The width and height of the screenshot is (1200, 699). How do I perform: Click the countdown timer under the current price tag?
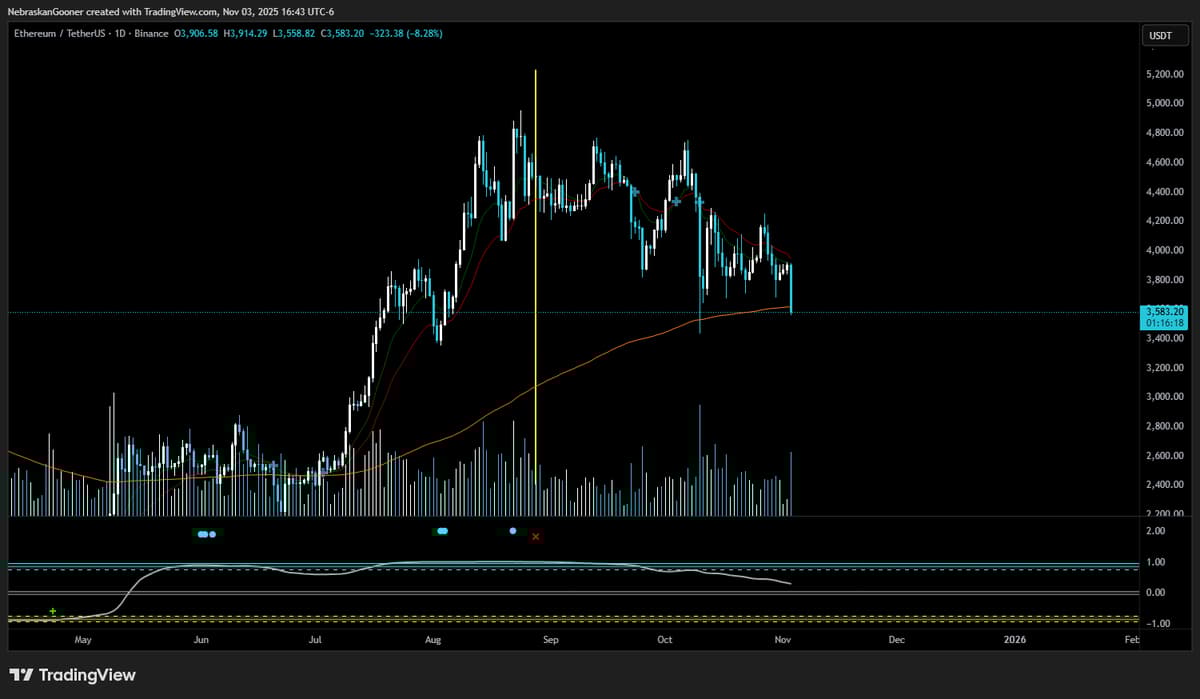point(1164,324)
